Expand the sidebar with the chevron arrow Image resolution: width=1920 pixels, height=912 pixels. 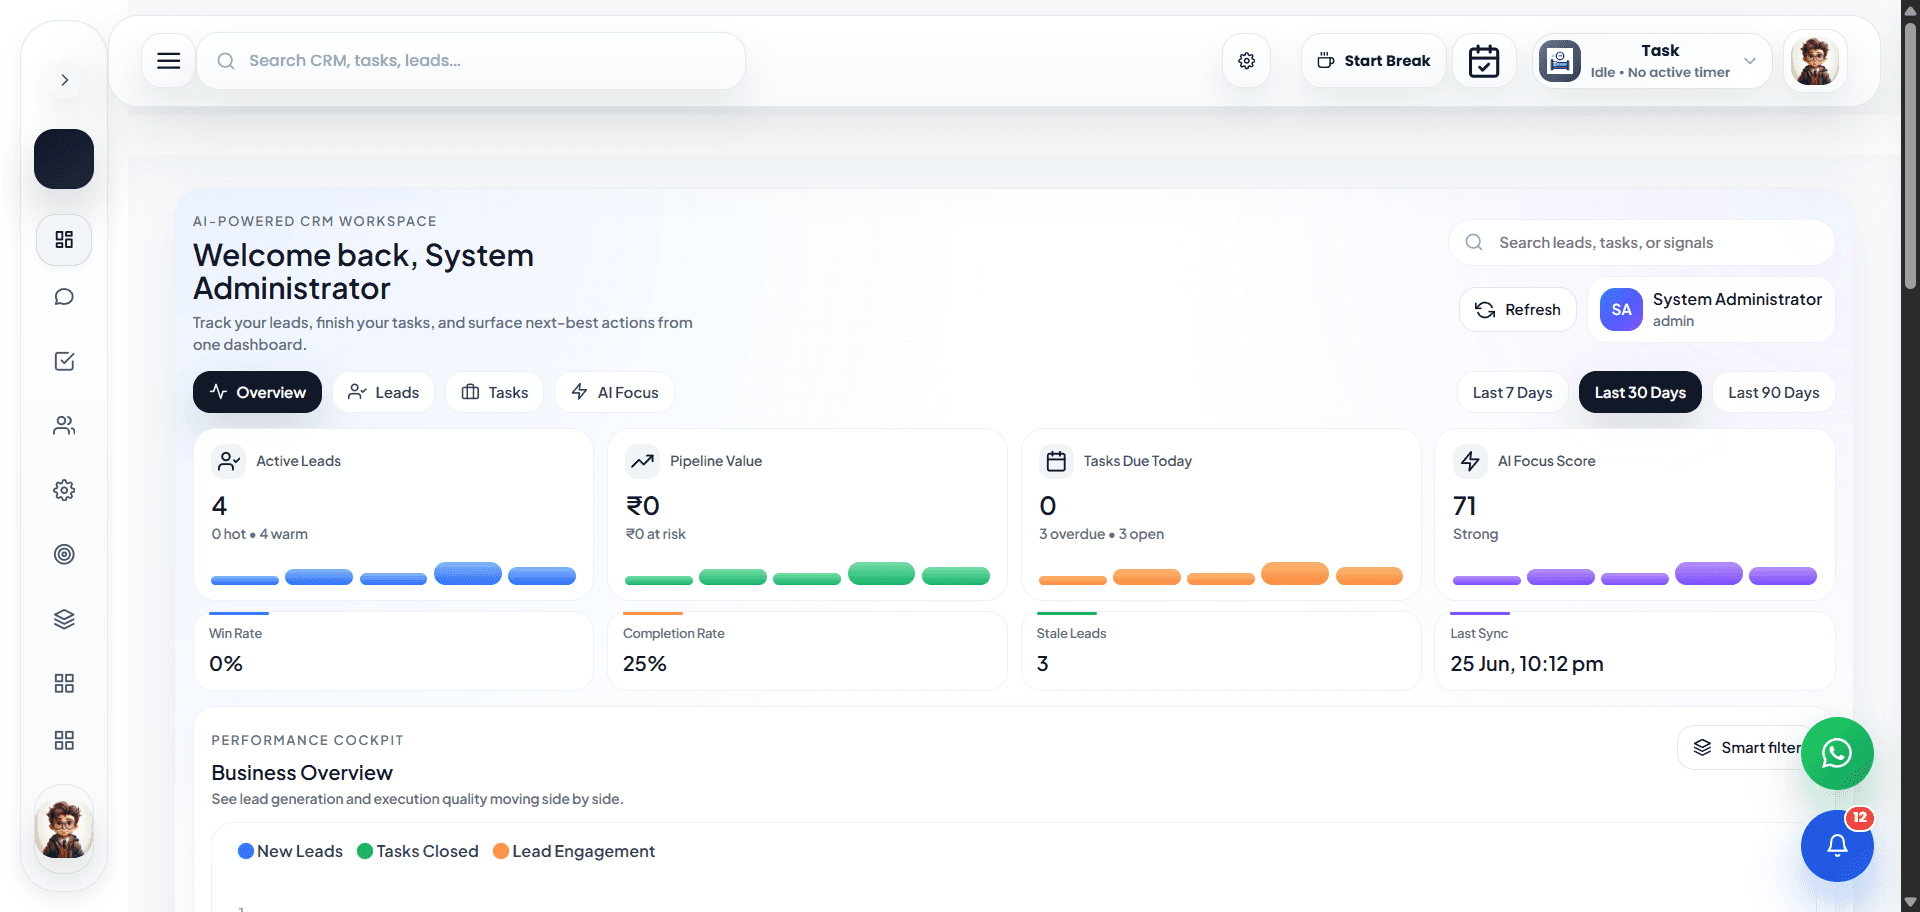[x=64, y=80]
